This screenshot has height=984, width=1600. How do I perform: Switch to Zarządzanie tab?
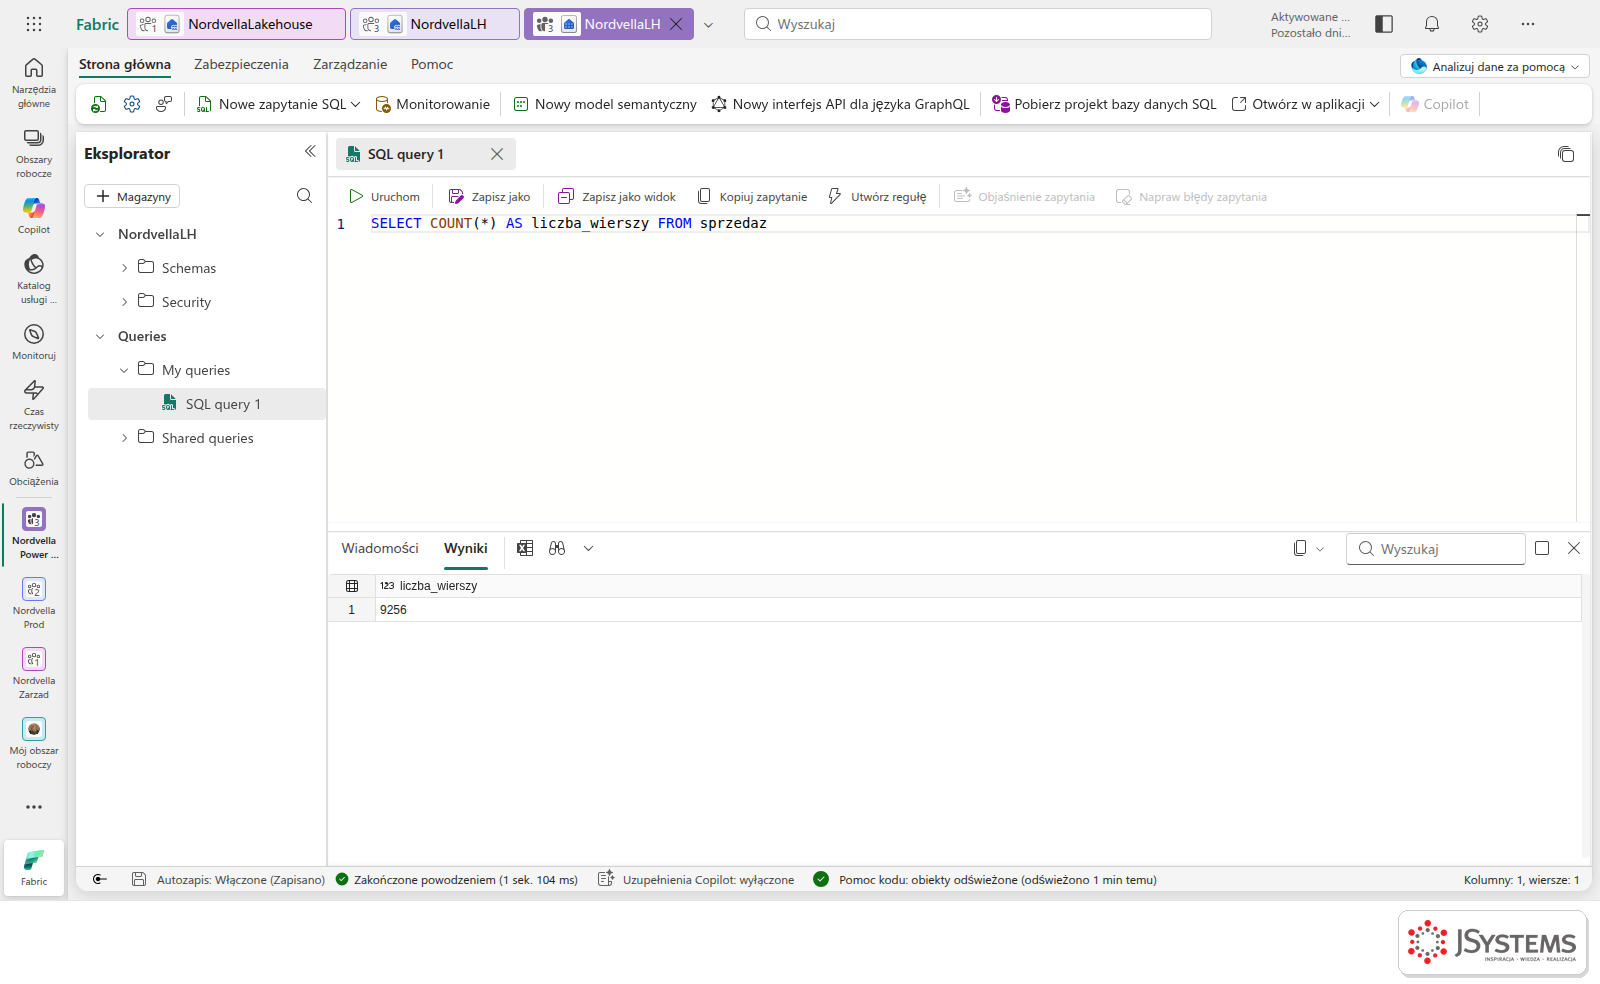pyautogui.click(x=350, y=64)
